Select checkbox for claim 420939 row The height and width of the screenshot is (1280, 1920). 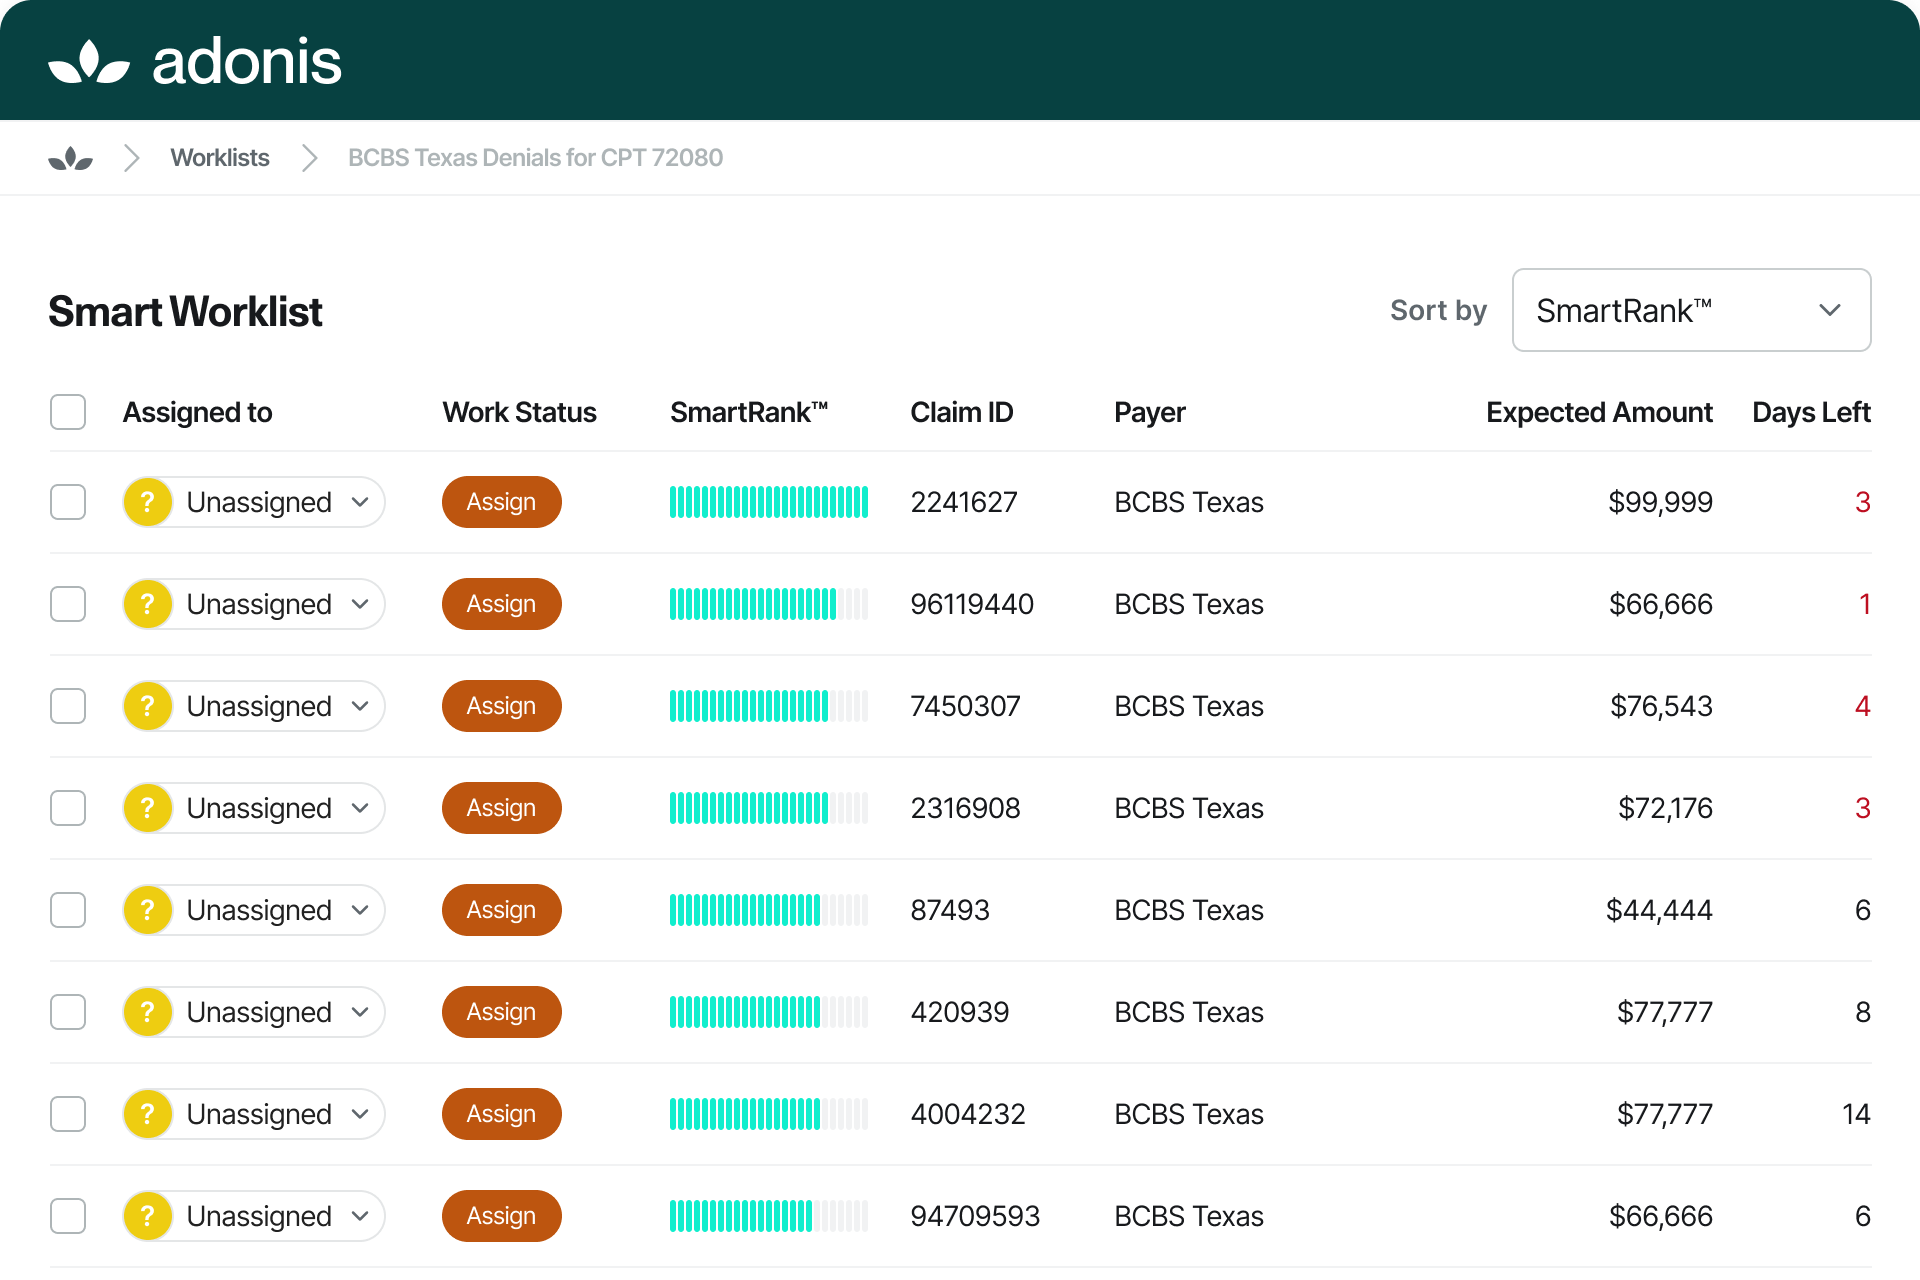click(68, 1012)
